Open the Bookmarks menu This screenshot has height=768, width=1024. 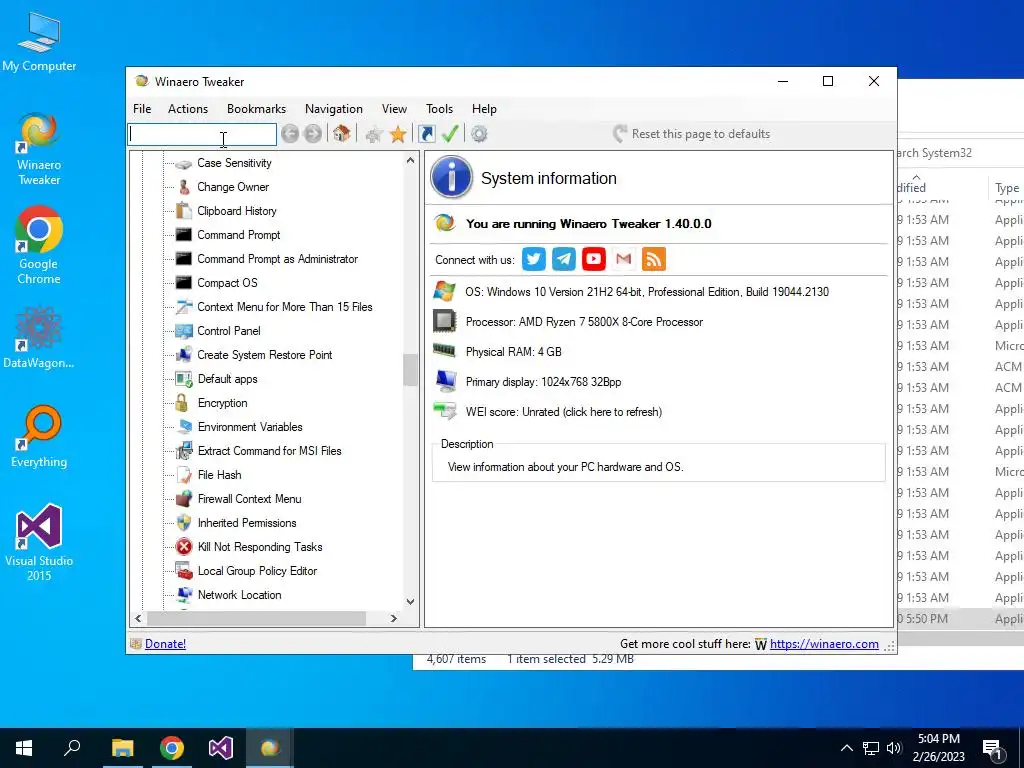click(x=256, y=109)
